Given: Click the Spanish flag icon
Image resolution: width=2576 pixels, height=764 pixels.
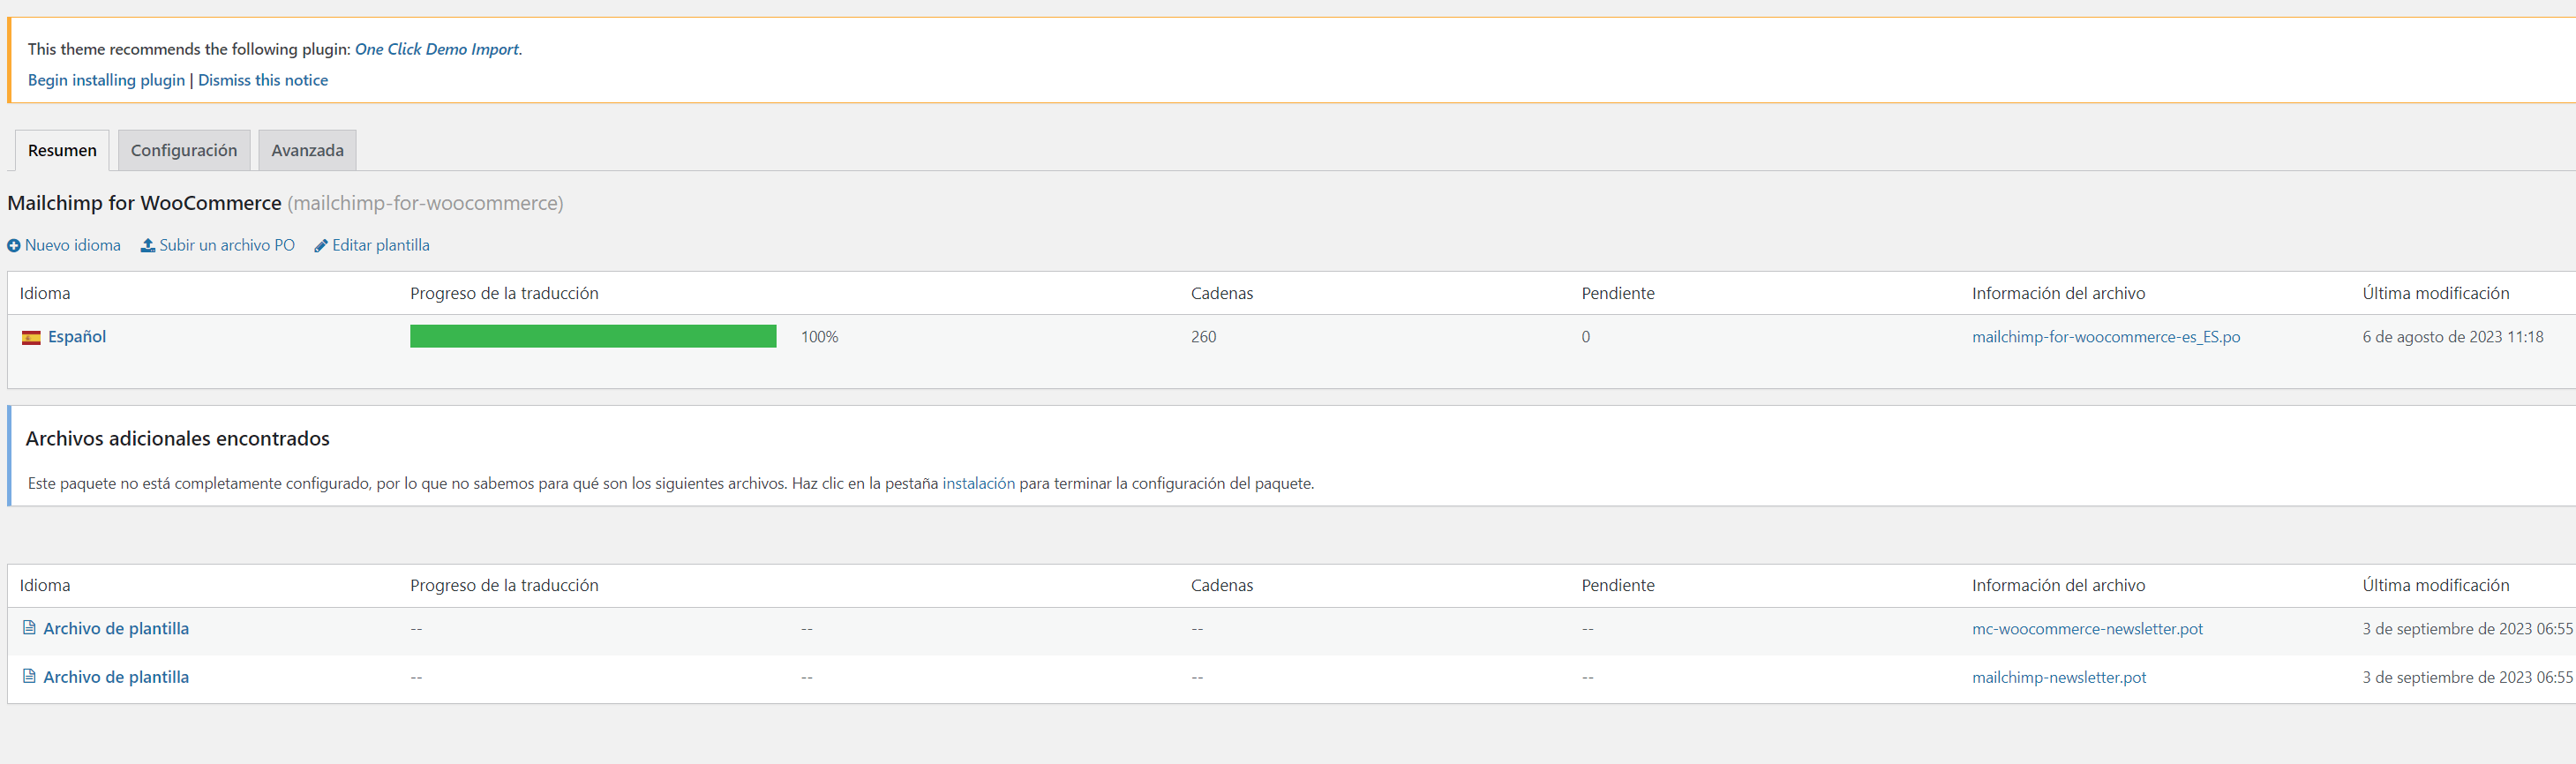Looking at the screenshot, I should pos(32,338).
